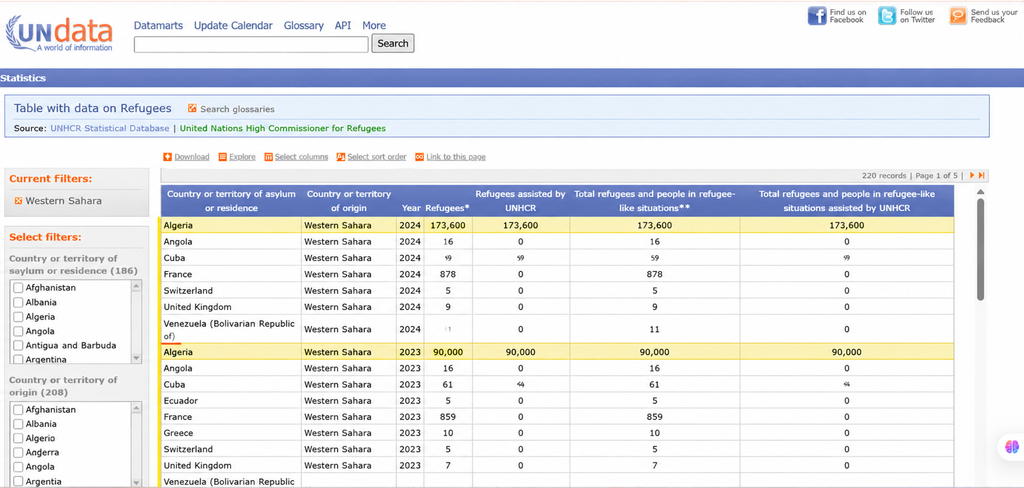Viewport: 1024px width, 488px height.
Task: Open the Explore link
Action: (242, 157)
